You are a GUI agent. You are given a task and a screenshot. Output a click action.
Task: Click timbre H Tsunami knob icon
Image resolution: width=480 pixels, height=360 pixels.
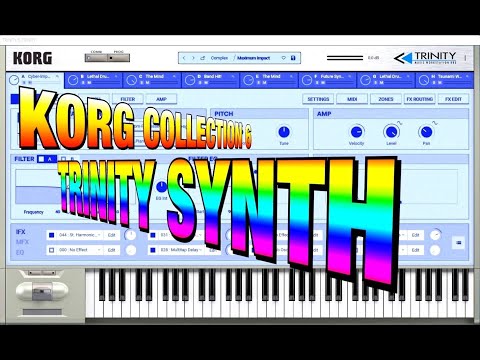click(x=424, y=80)
